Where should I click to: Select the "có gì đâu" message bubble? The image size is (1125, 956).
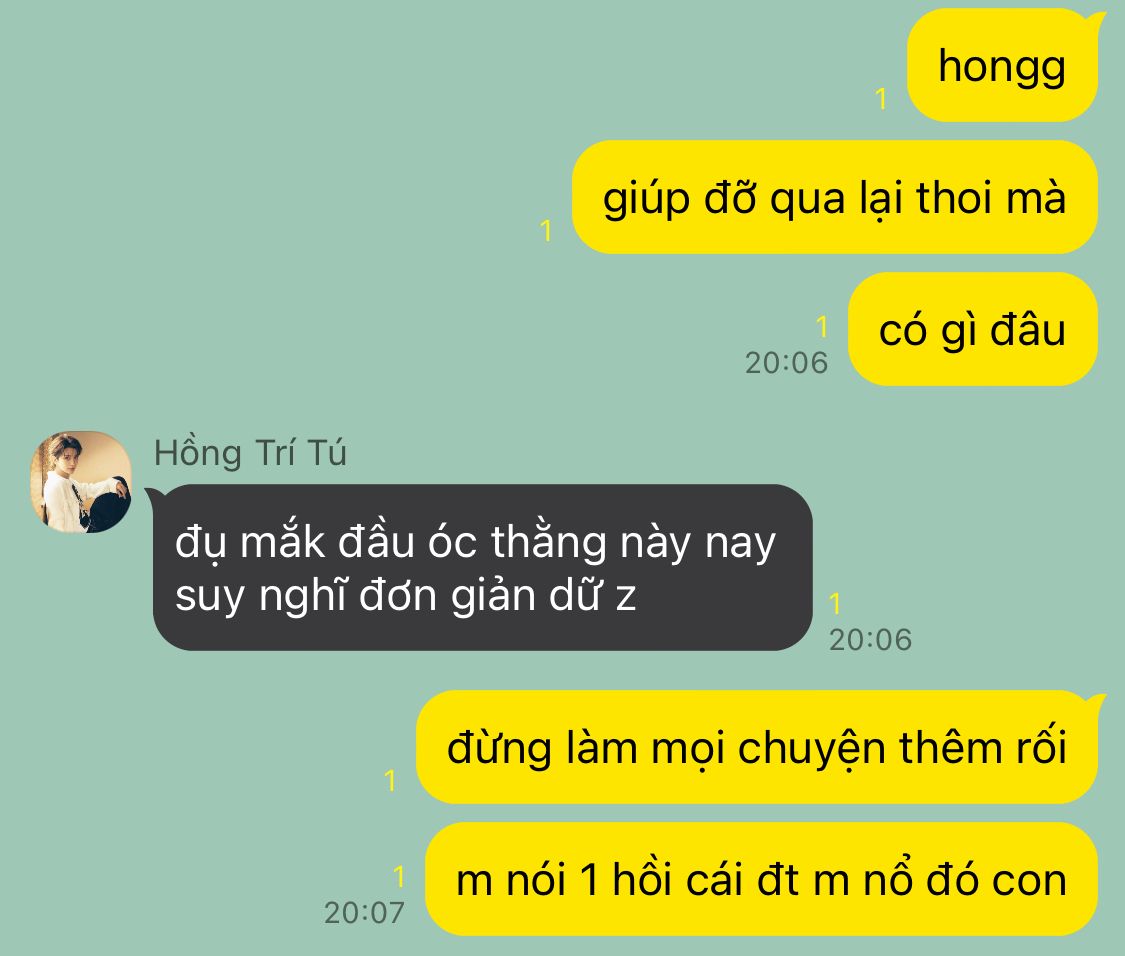973,329
